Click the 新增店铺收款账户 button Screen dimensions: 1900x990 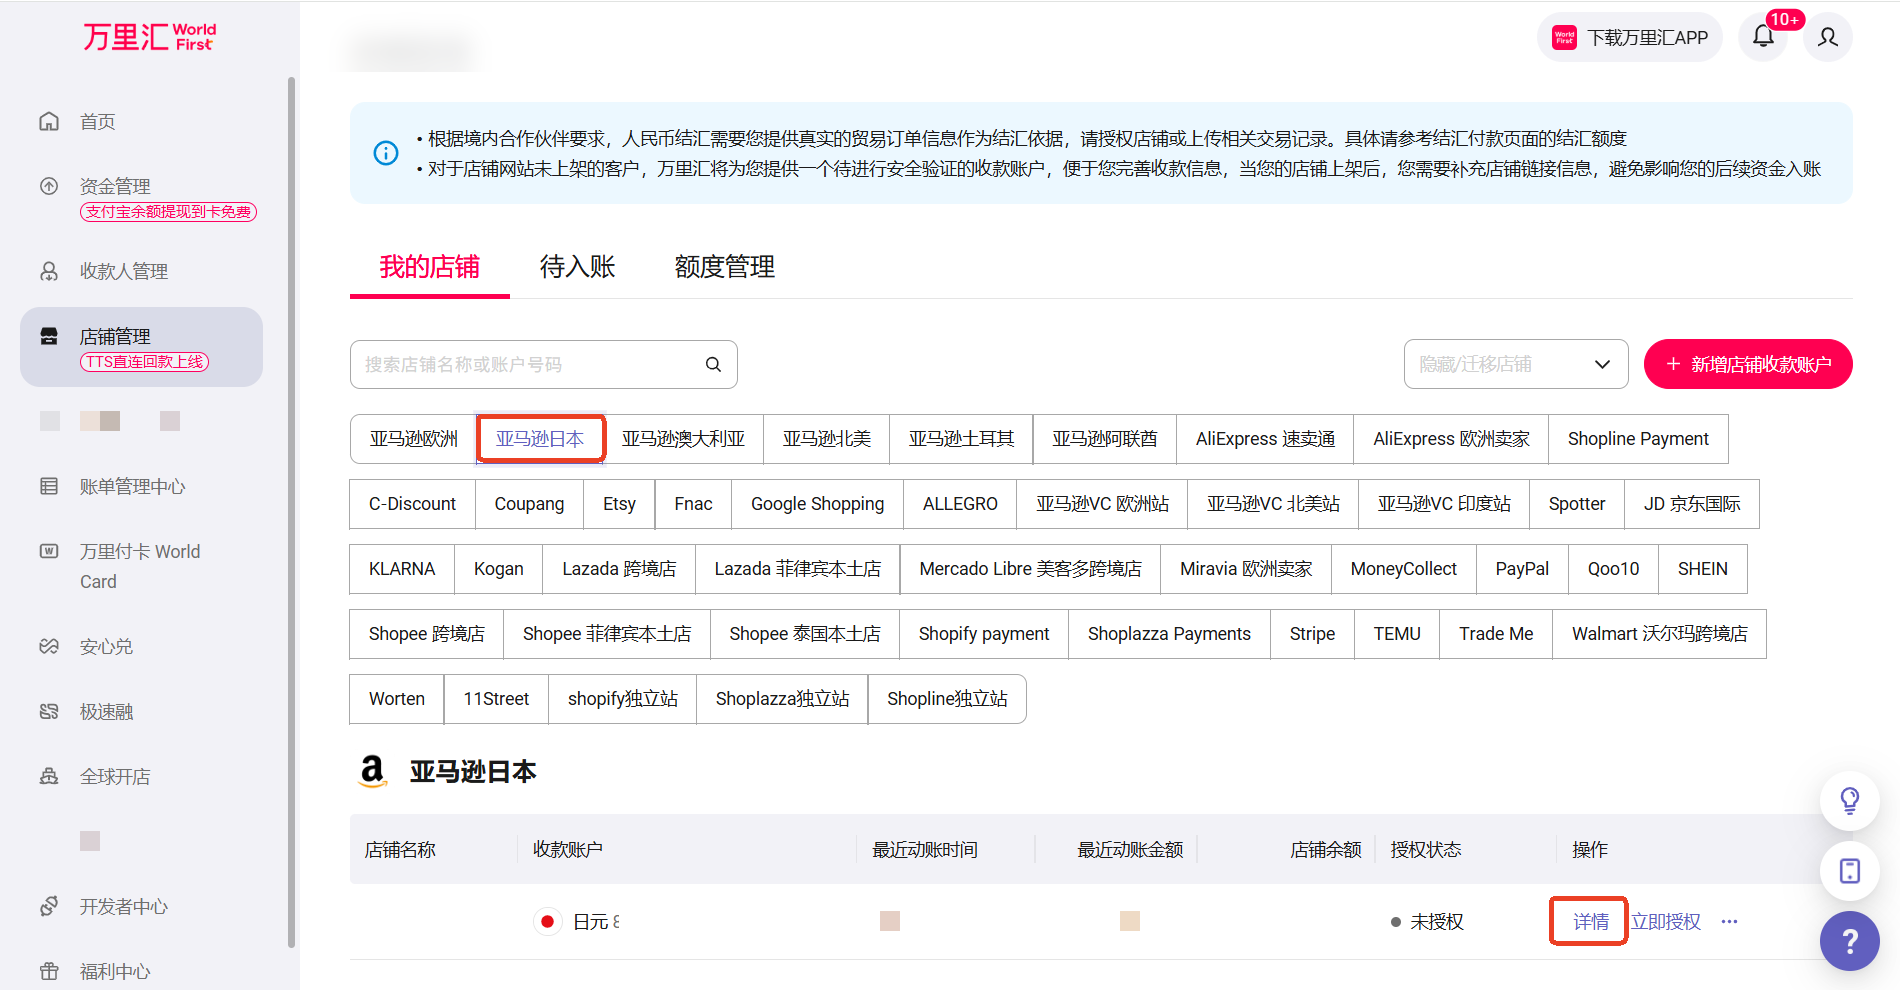coord(1747,364)
